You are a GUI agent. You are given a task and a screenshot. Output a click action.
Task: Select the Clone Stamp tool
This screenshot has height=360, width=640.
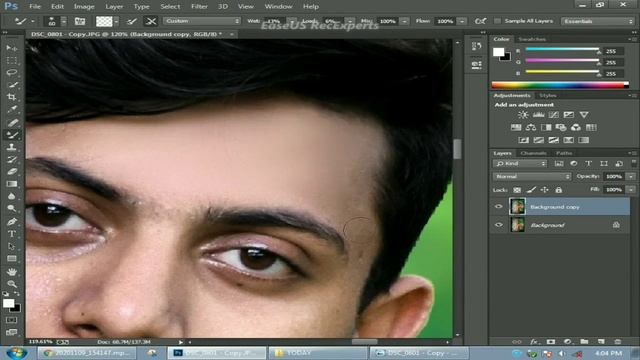click(11, 147)
